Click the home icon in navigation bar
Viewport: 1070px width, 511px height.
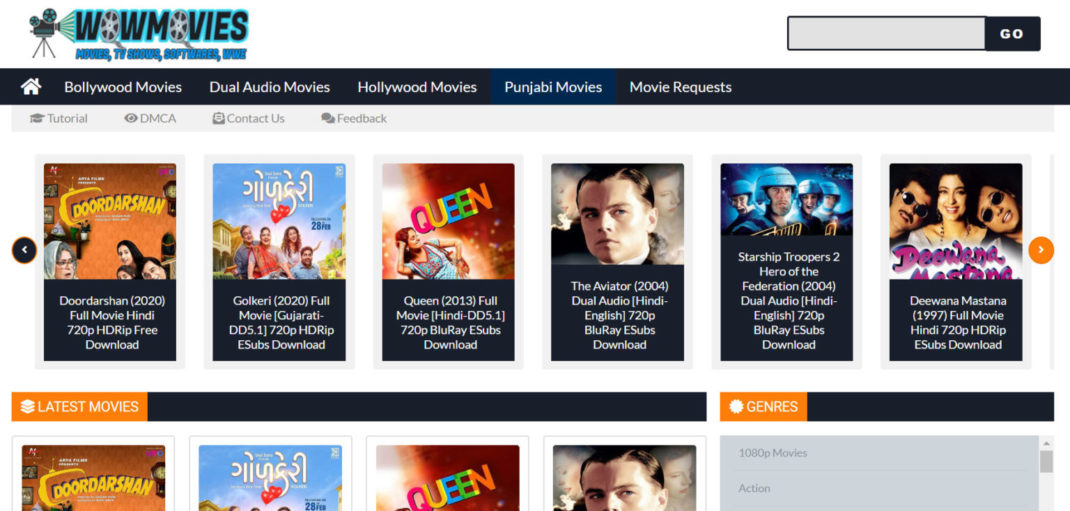(31, 87)
